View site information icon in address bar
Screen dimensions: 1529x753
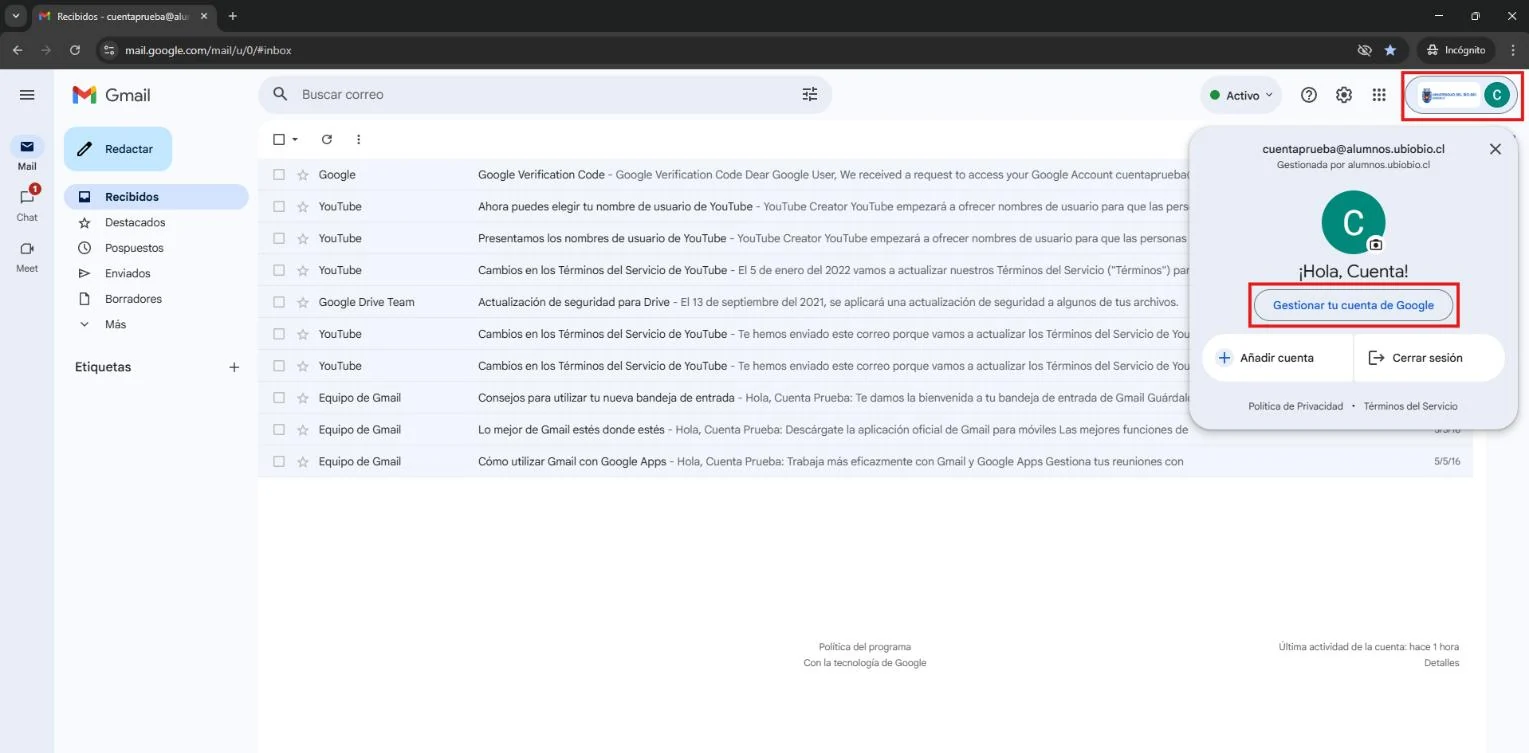coord(108,50)
